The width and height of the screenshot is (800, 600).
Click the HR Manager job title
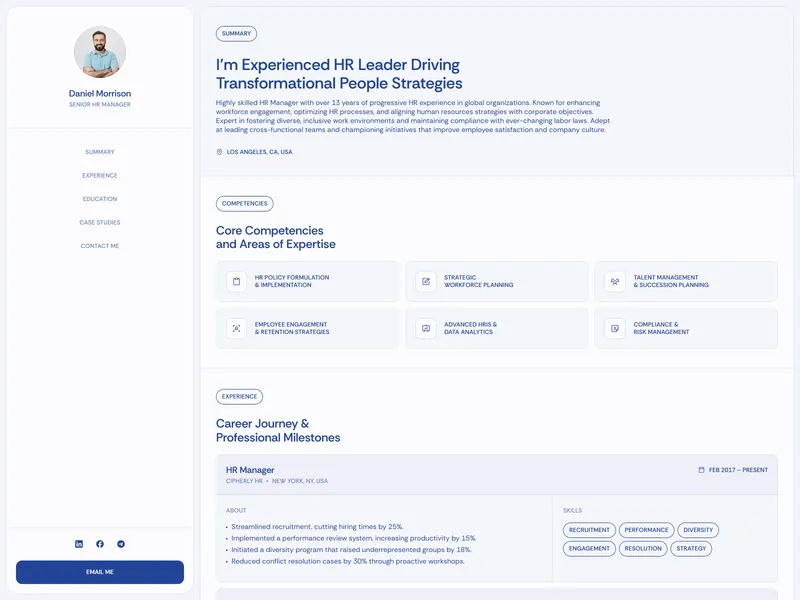pyautogui.click(x=250, y=470)
